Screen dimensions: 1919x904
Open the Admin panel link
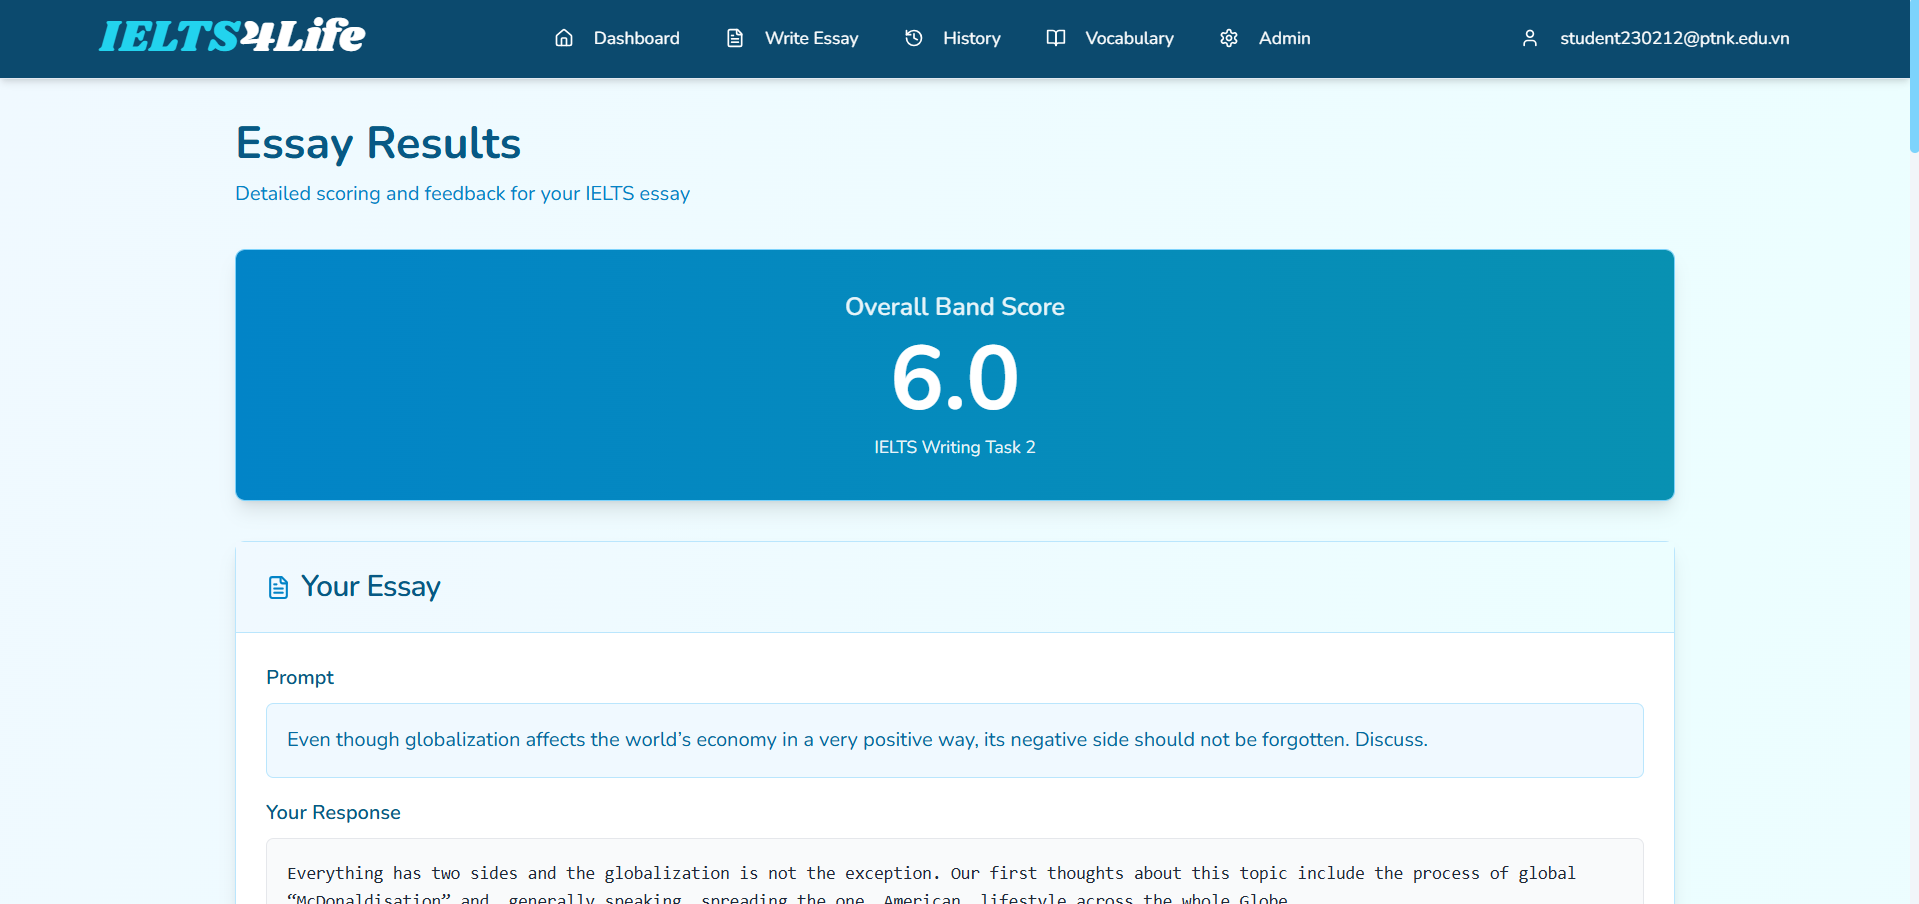coord(1284,38)
